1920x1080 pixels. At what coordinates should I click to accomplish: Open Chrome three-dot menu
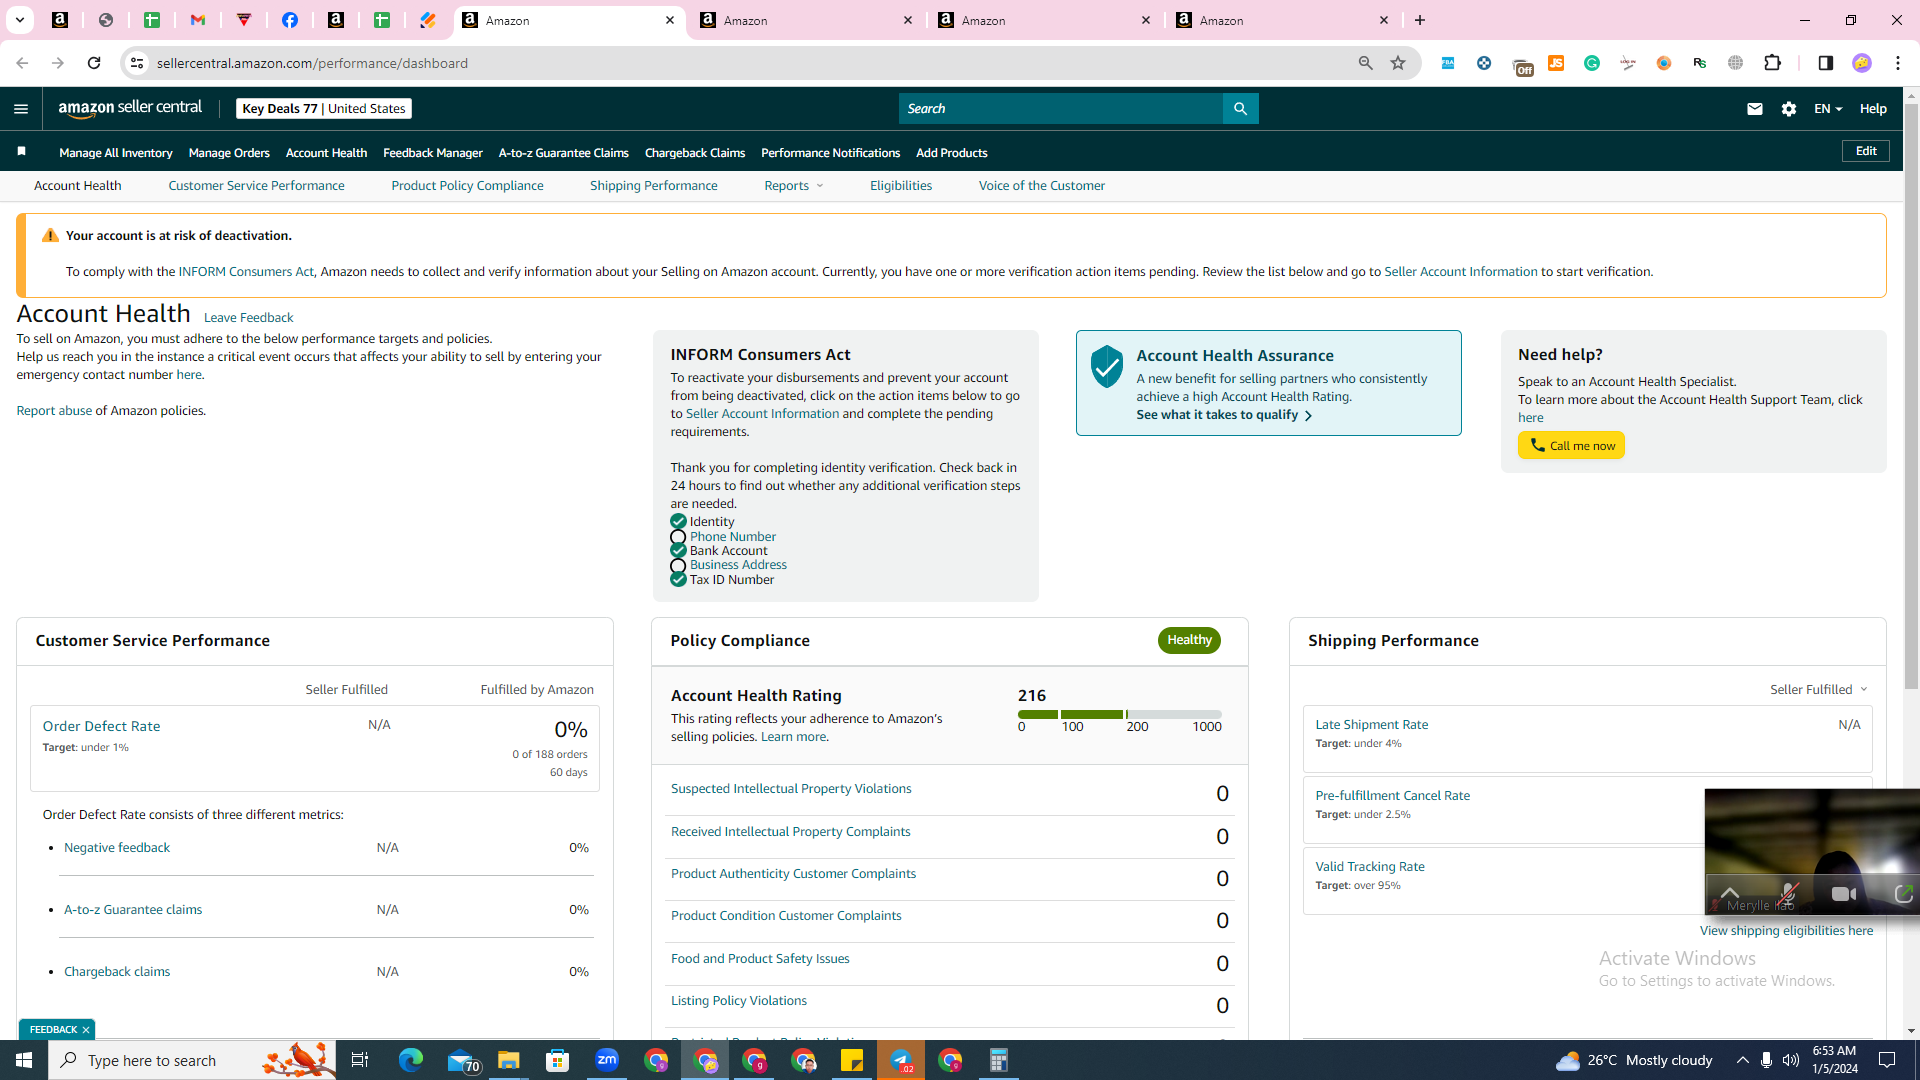(x=1898, y=63)
